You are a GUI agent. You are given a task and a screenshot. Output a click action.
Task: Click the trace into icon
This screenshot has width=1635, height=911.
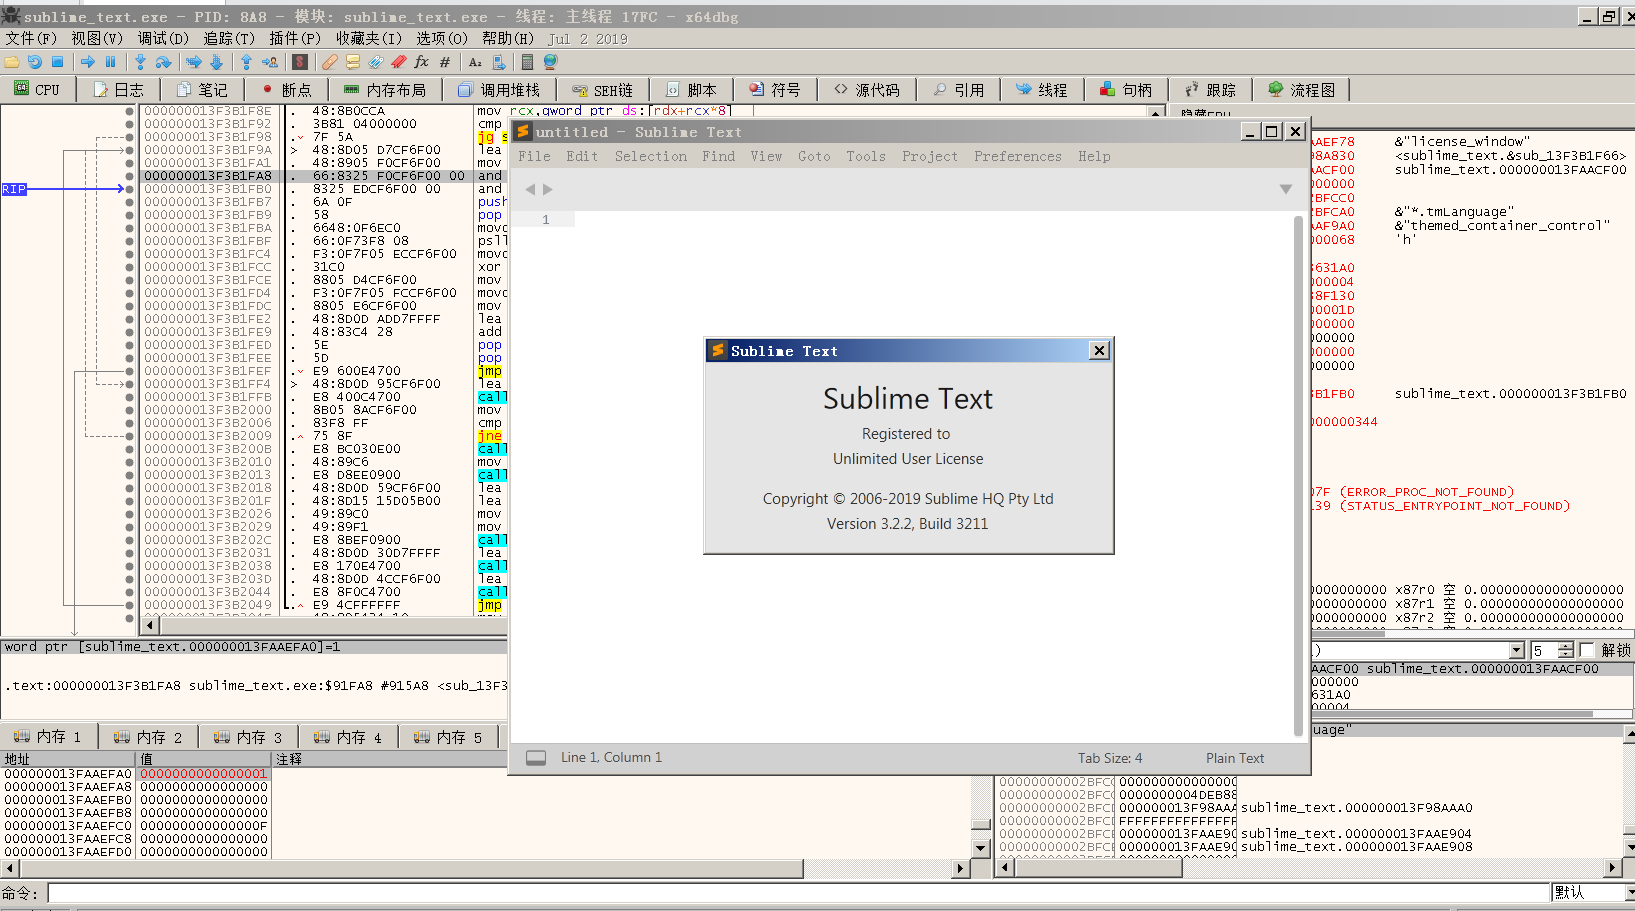click(194, 62)
